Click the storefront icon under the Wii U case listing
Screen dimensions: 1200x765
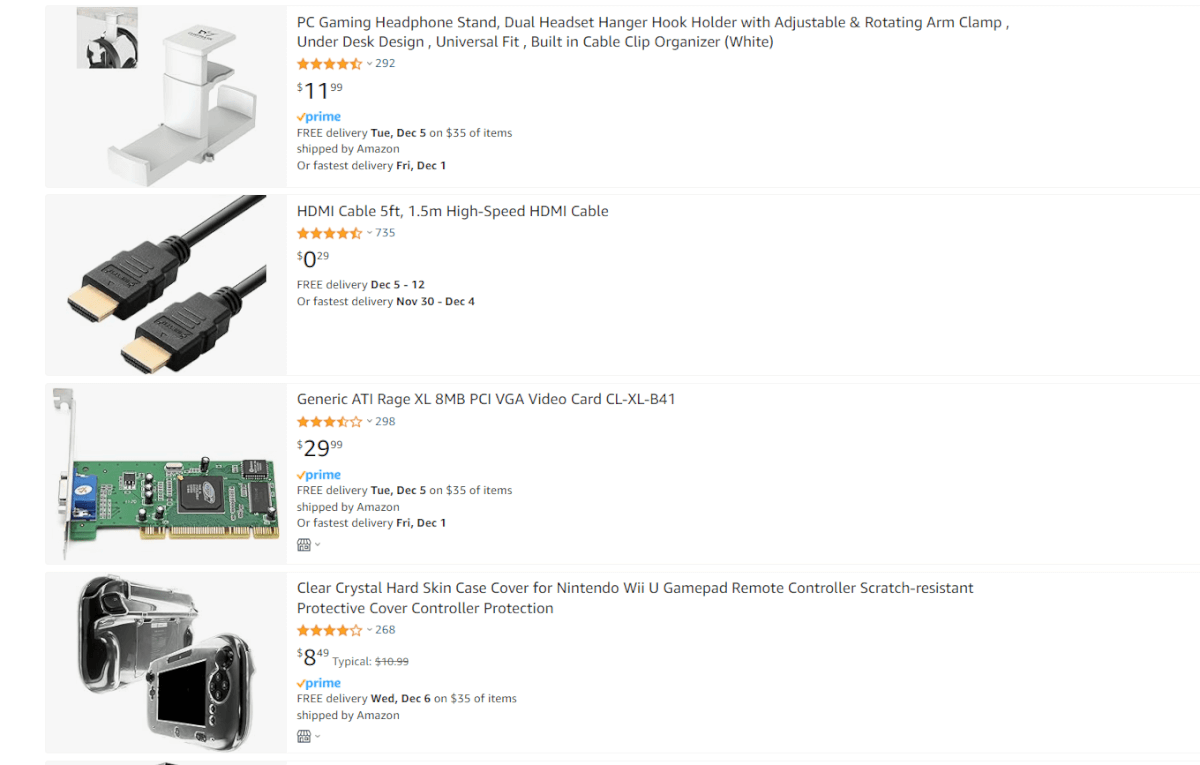(303, 736)
